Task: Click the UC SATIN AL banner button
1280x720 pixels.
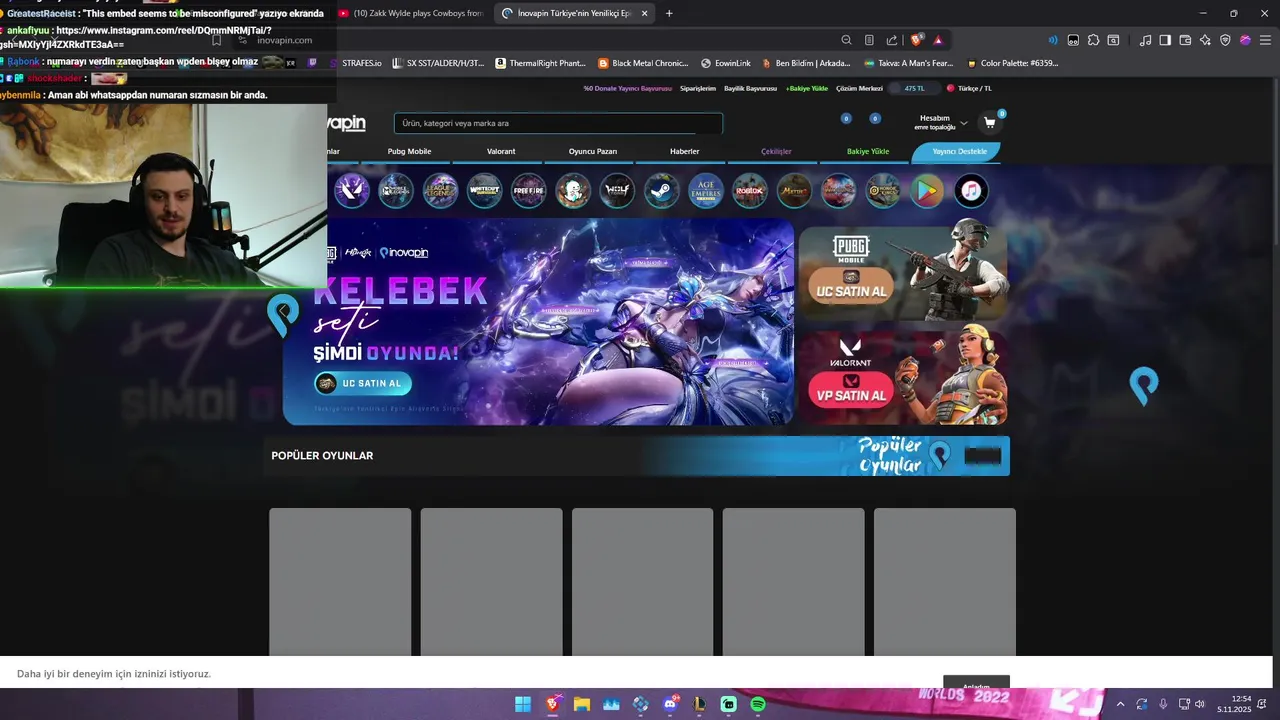Action: (x=363, y=383)
